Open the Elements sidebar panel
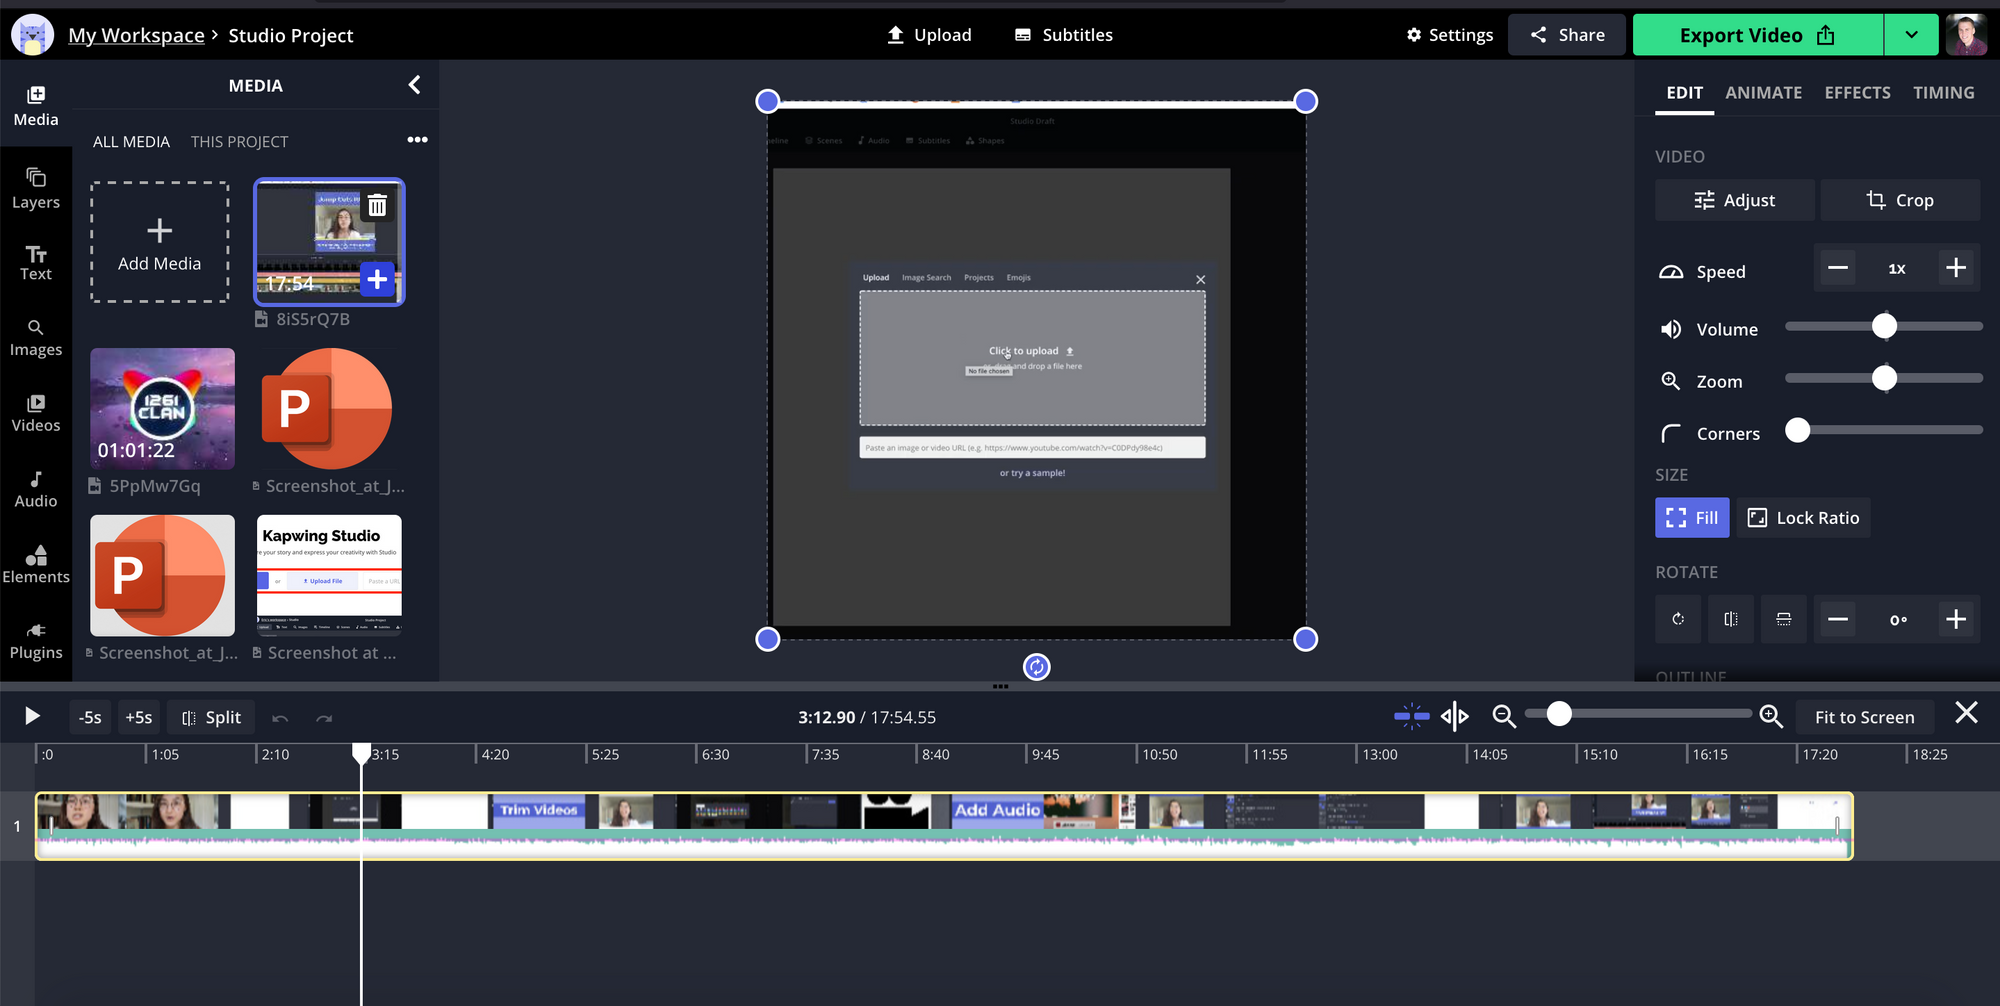 [36, 565]
